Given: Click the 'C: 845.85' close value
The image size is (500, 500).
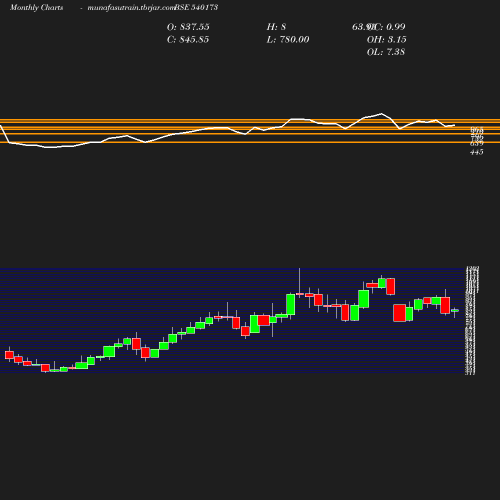Looking at the screenshot, I should pyautogui.click(x=188, y=40).
